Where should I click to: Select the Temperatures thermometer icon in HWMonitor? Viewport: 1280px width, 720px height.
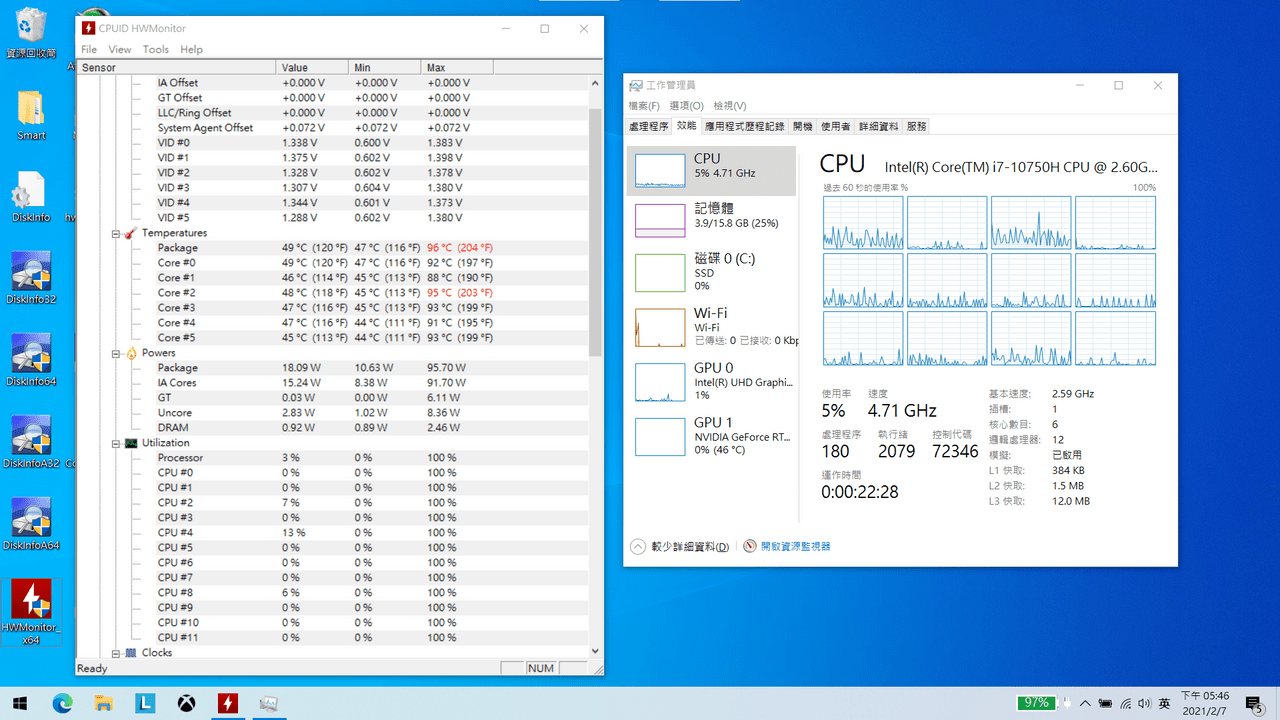pos(130,233)
